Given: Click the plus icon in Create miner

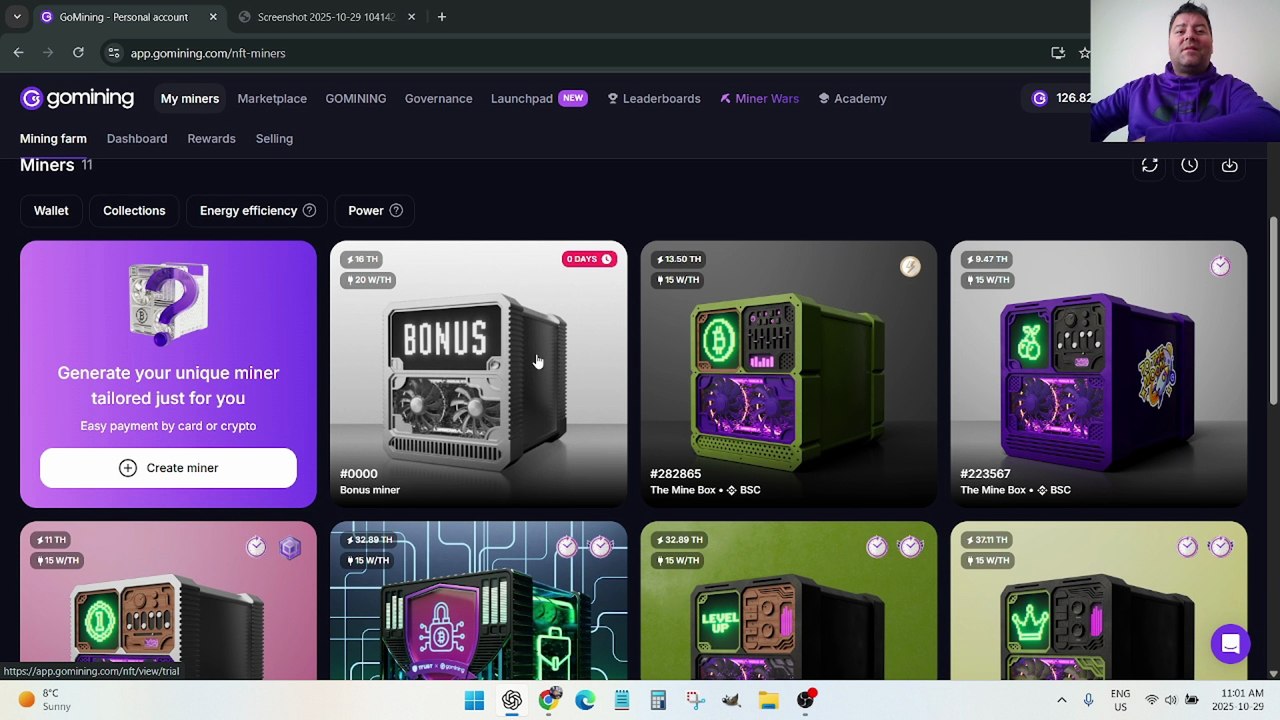Looking at the screenshot, I should (128, 468).
